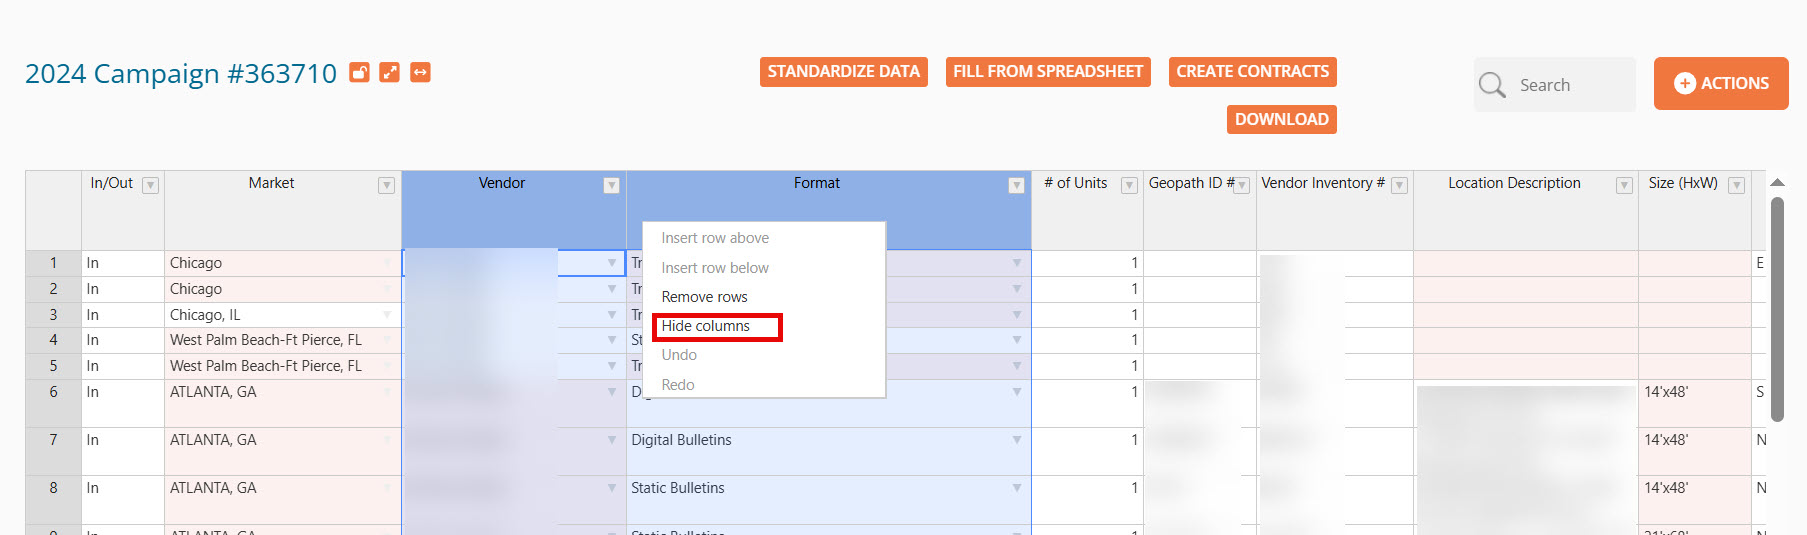Open the Format column filter arrow

tap(1016, 185)
